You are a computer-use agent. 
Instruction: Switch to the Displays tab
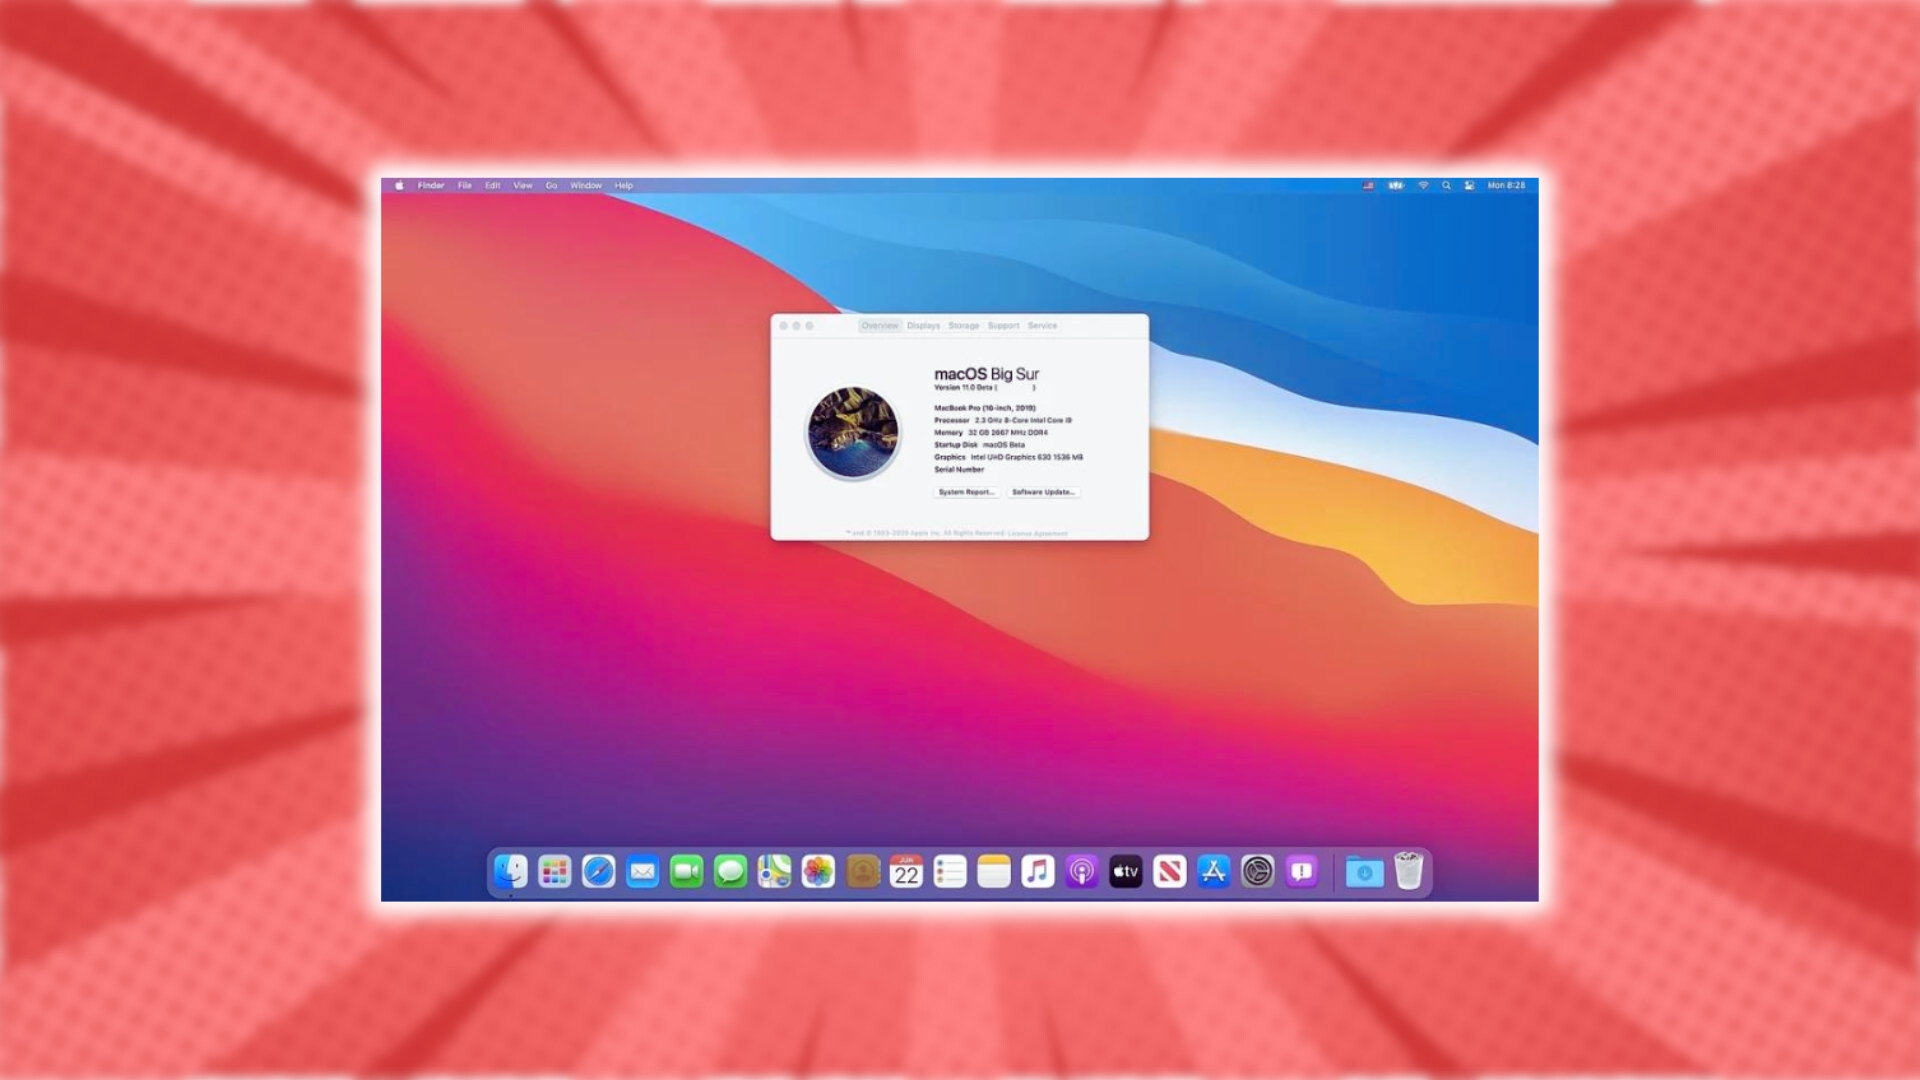[x=923, y=326]
